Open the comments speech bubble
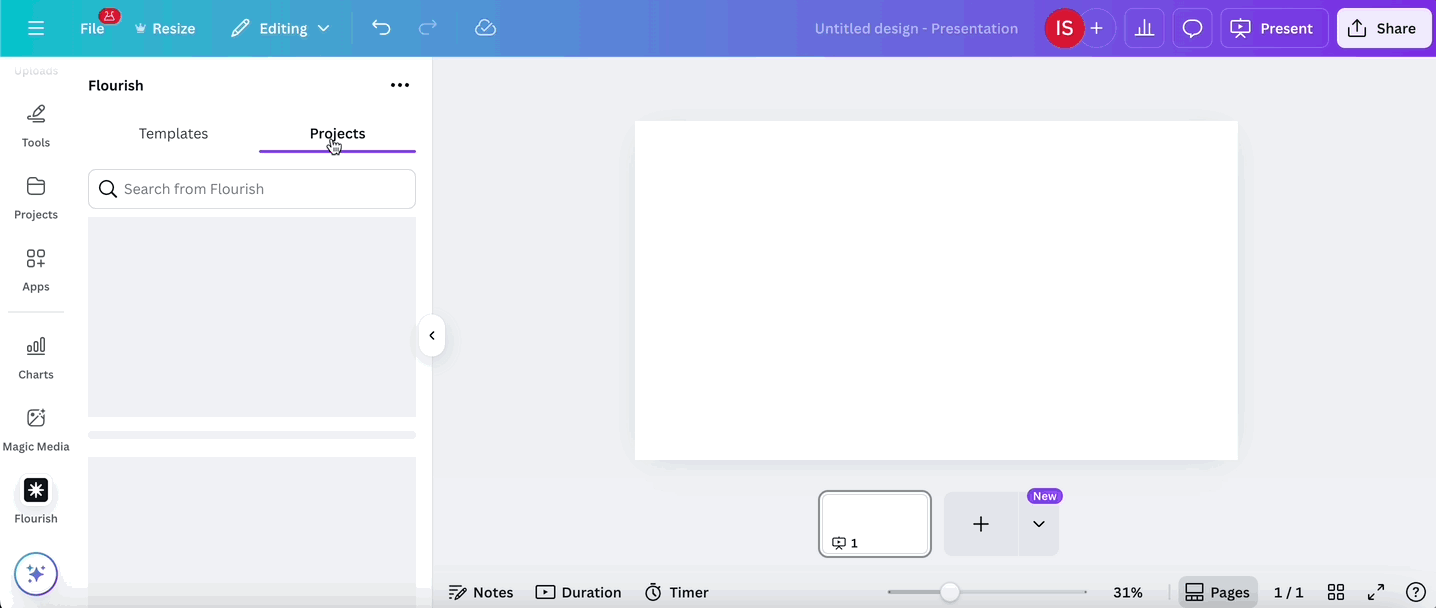Viewport: 1436px width, 608px height. coord(1192,28)
